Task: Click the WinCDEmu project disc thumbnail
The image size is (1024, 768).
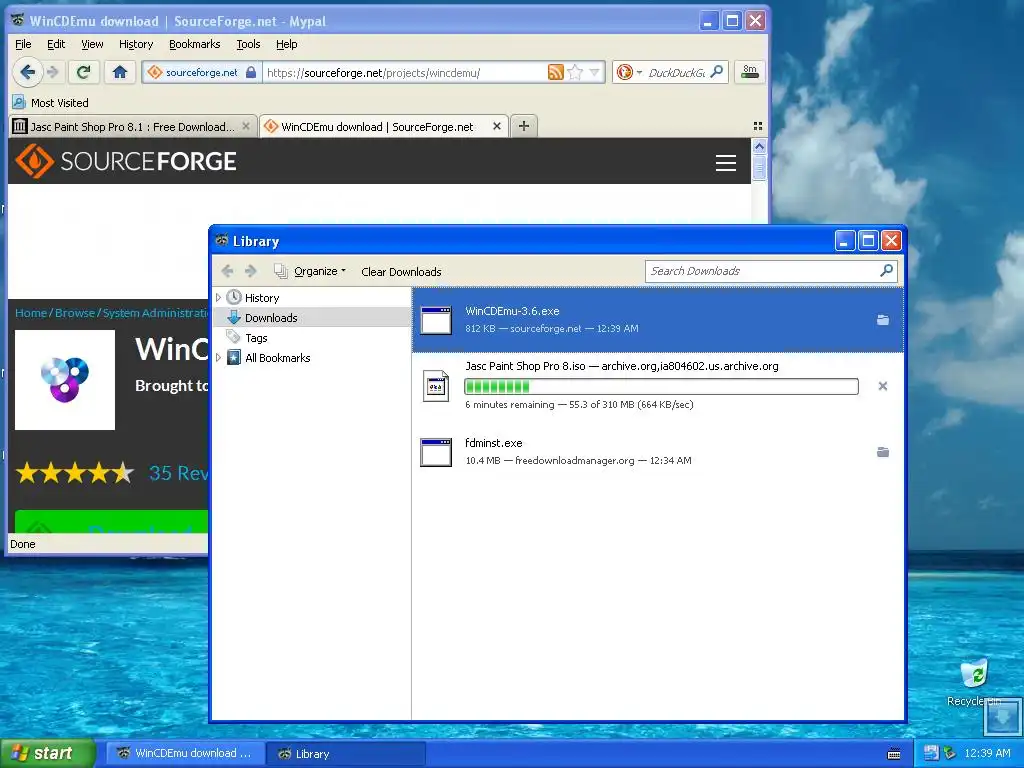Action: (65, 379)
